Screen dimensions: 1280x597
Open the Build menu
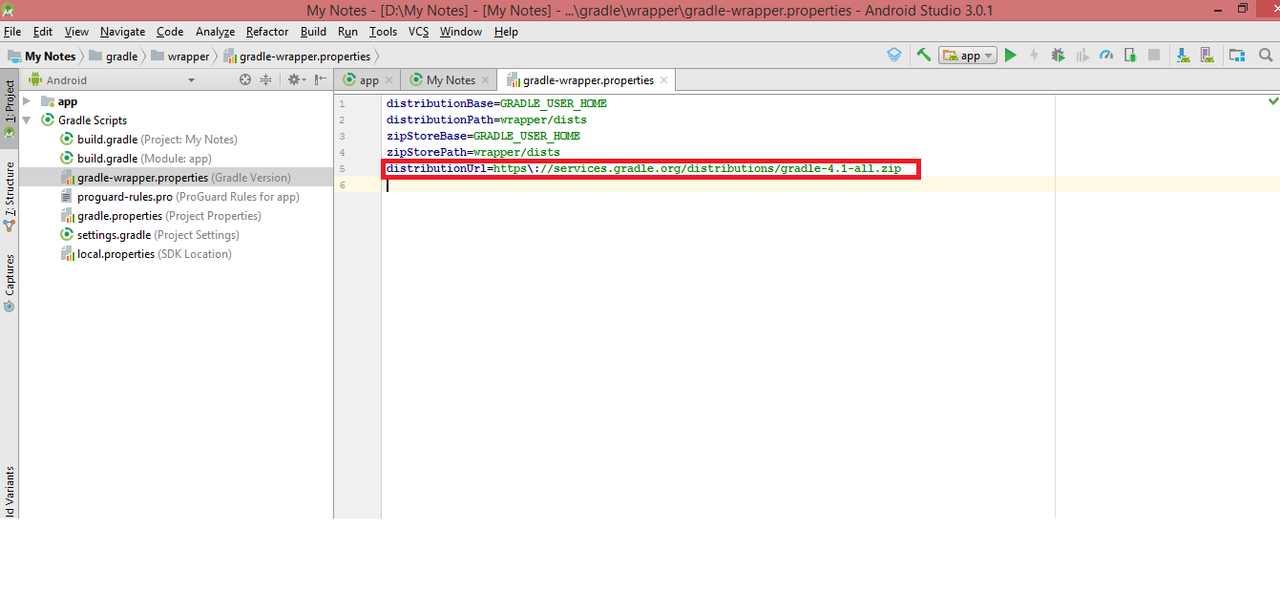click(313, 32)
